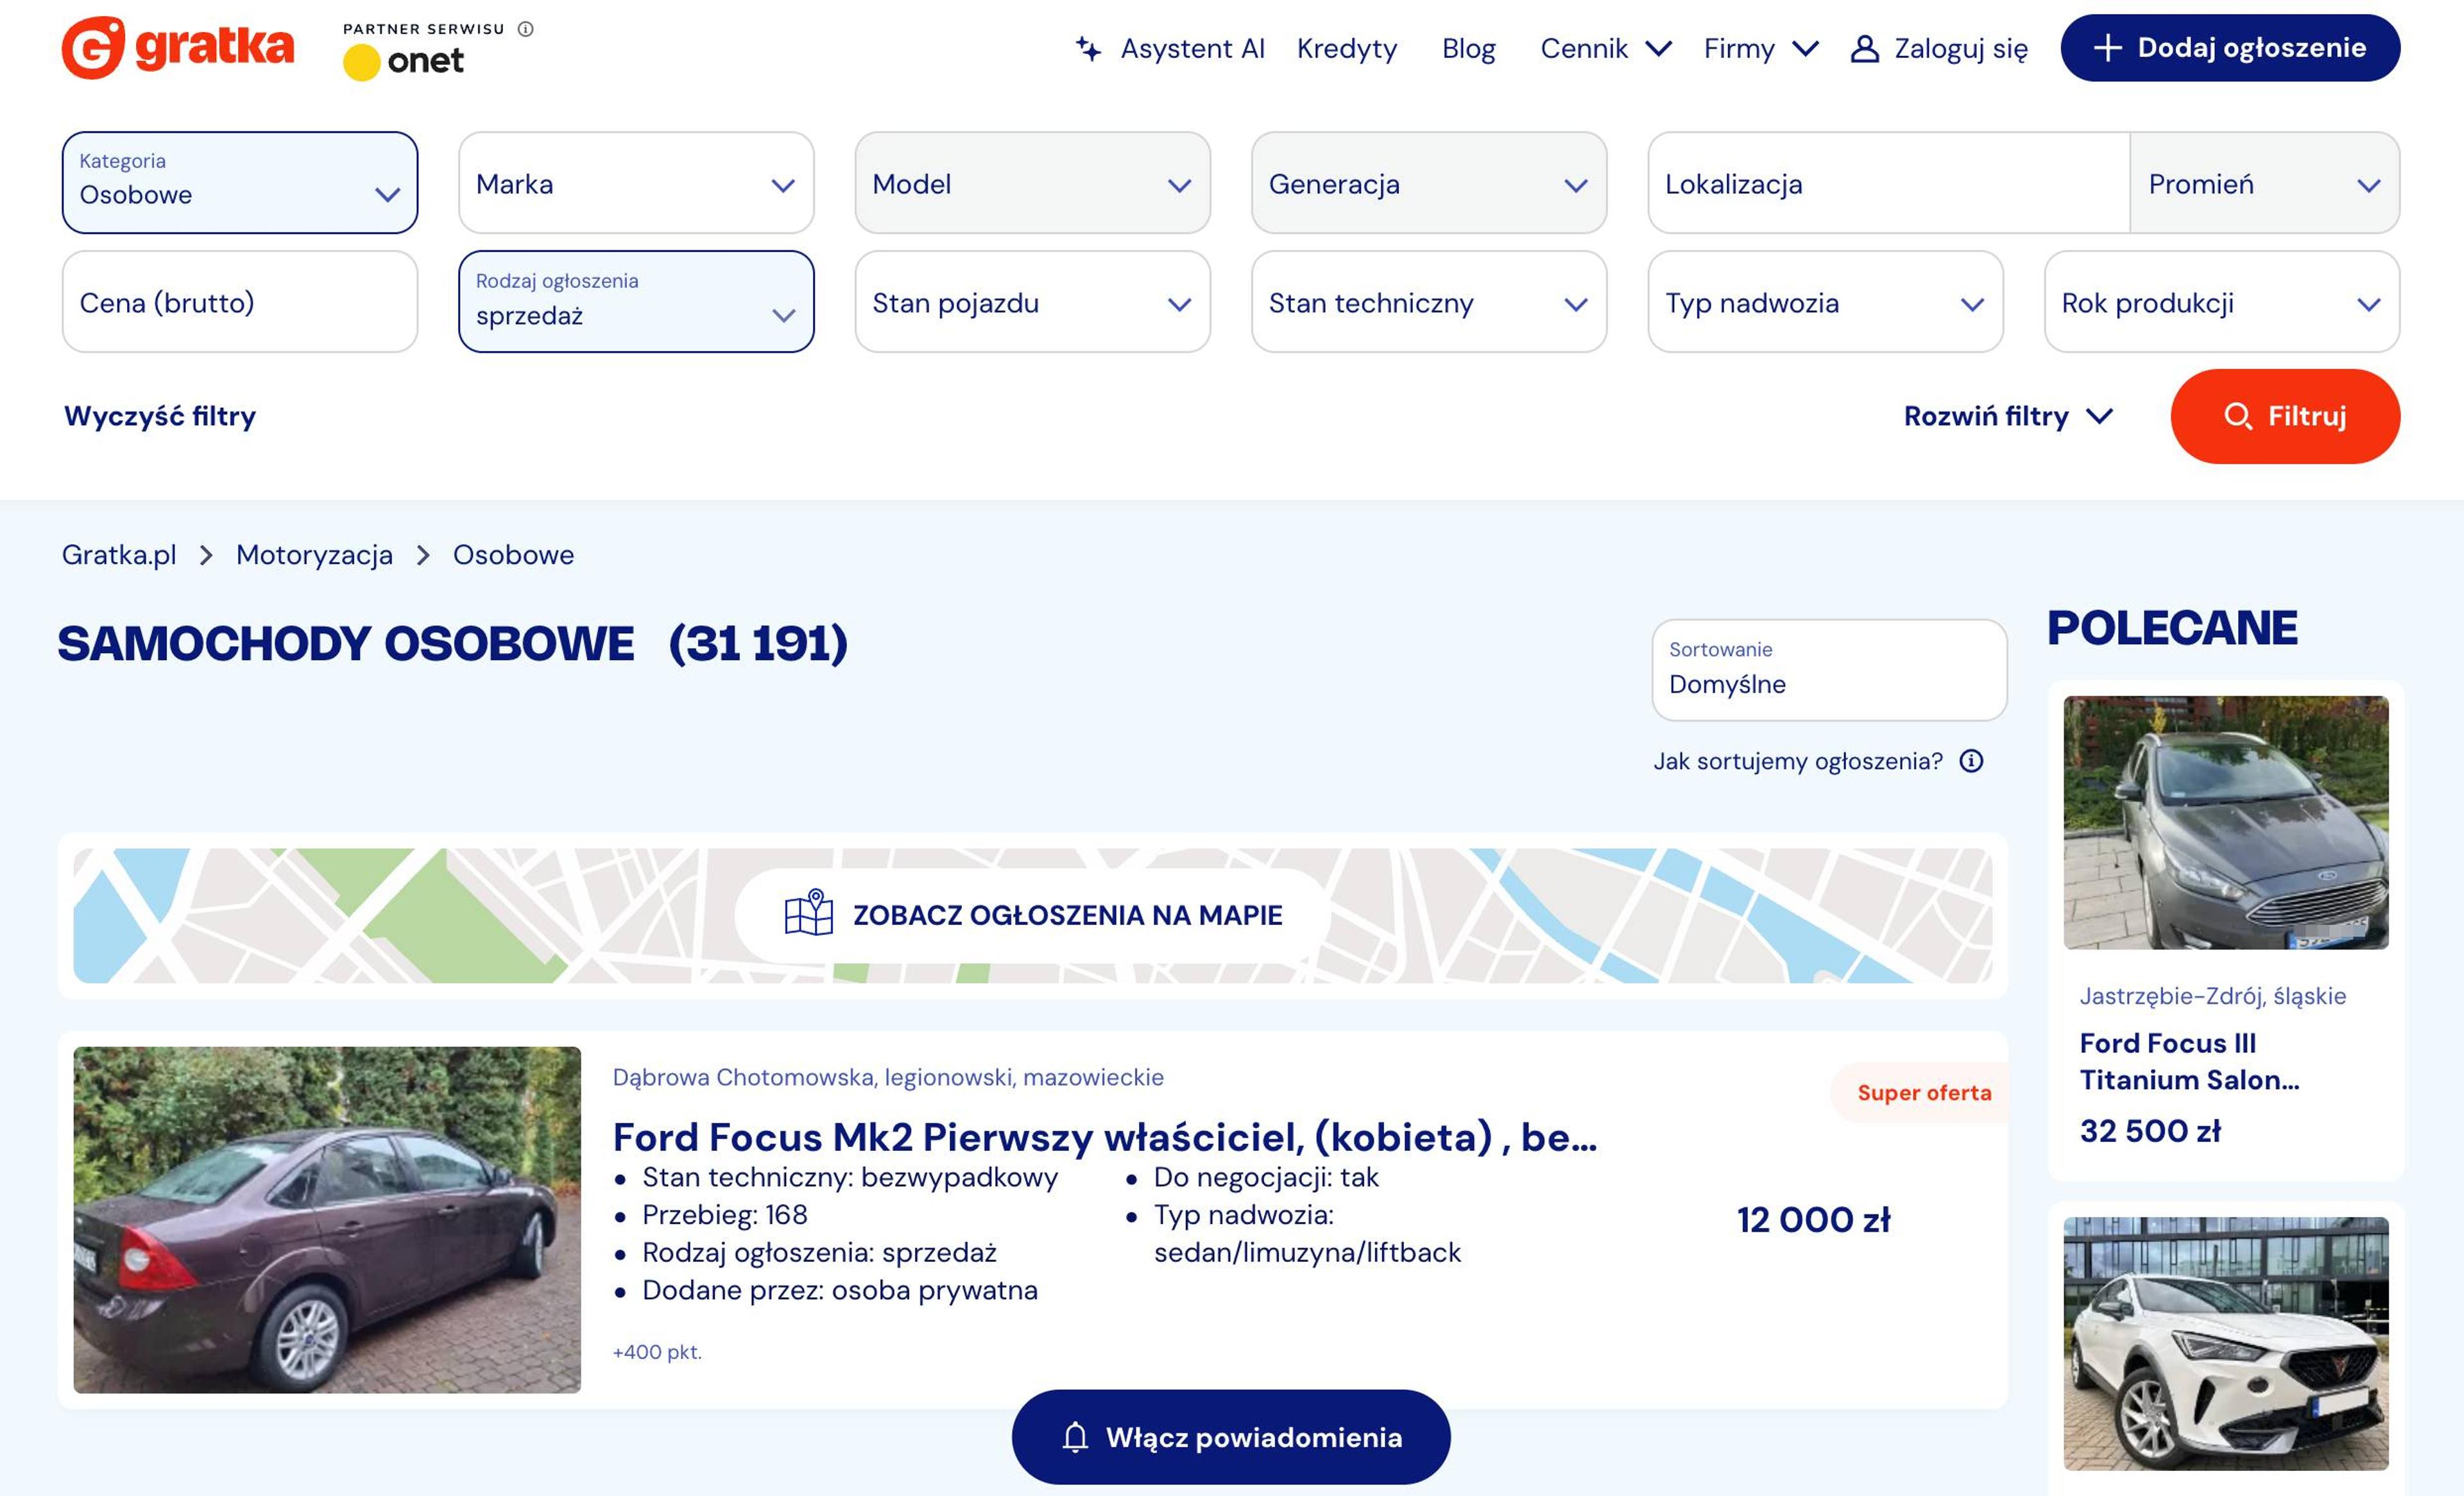Image resolution: width=2464 pixels, height=1496 pixels.
Task: Open Asystent AI
Action: coord(1170,48)
